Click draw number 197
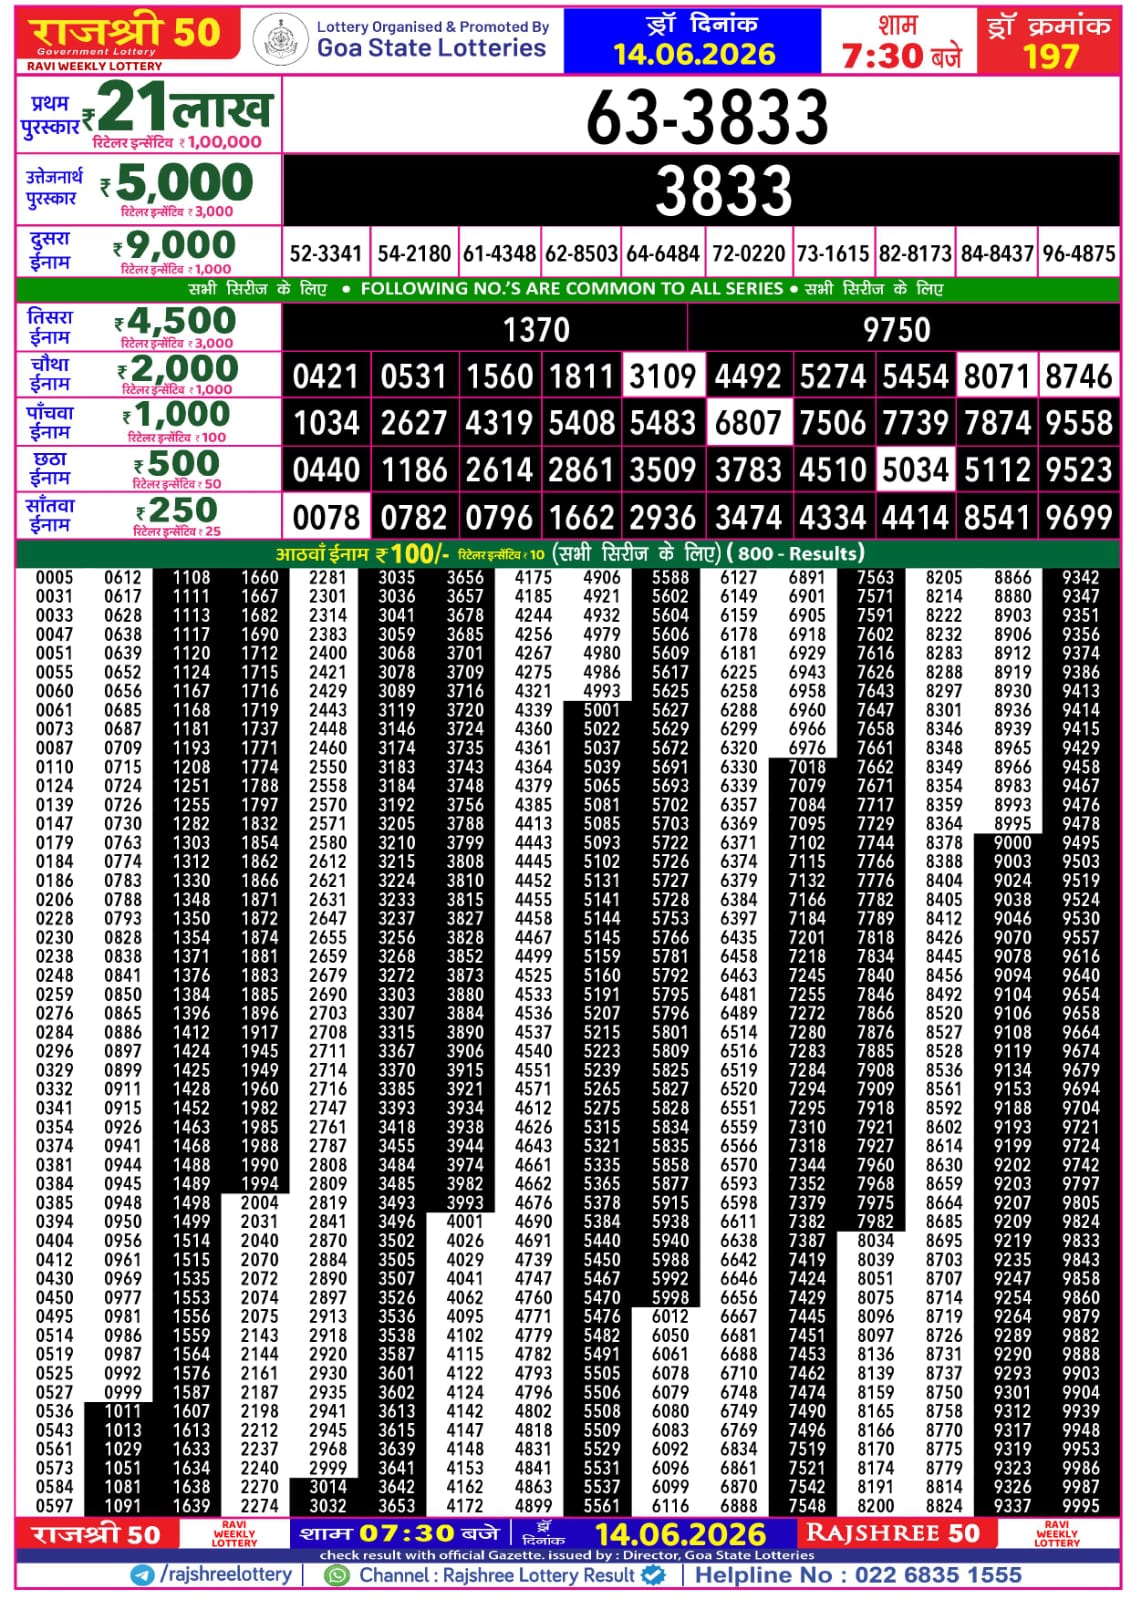Screen dimensions: 1131x1599 [x=1050, y=56]
